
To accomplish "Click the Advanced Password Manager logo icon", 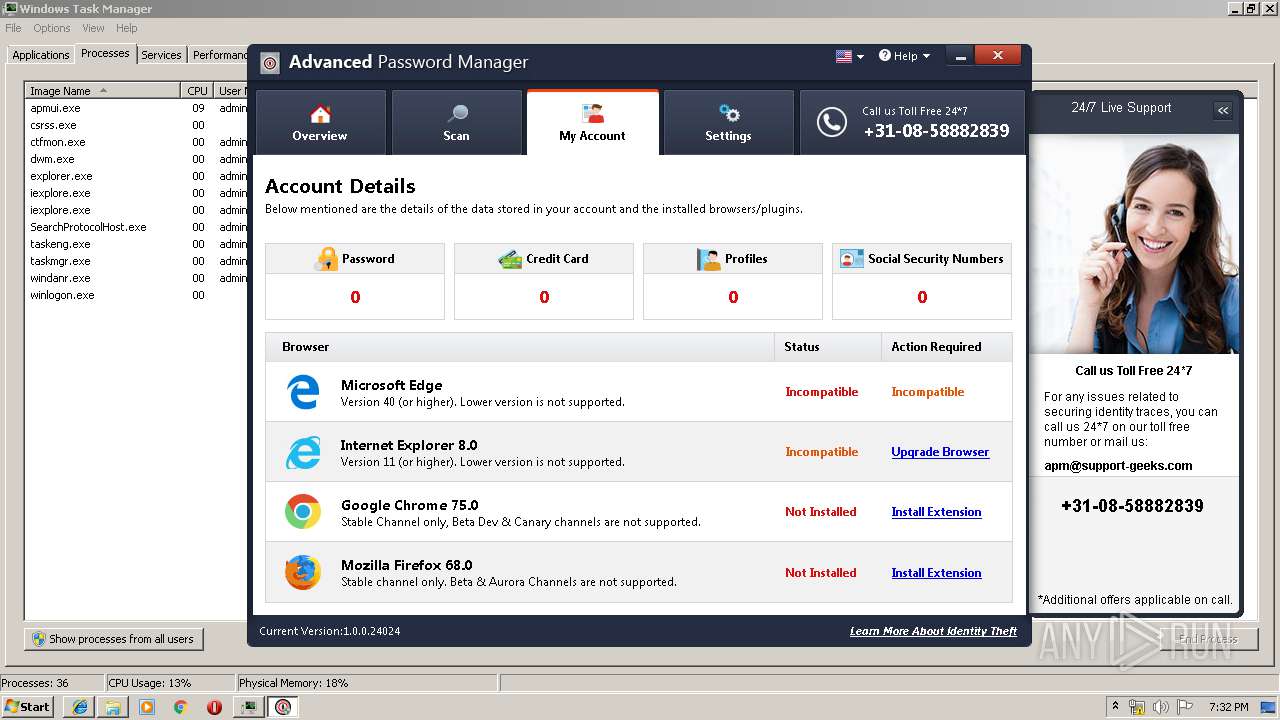I will pos(270,63).
